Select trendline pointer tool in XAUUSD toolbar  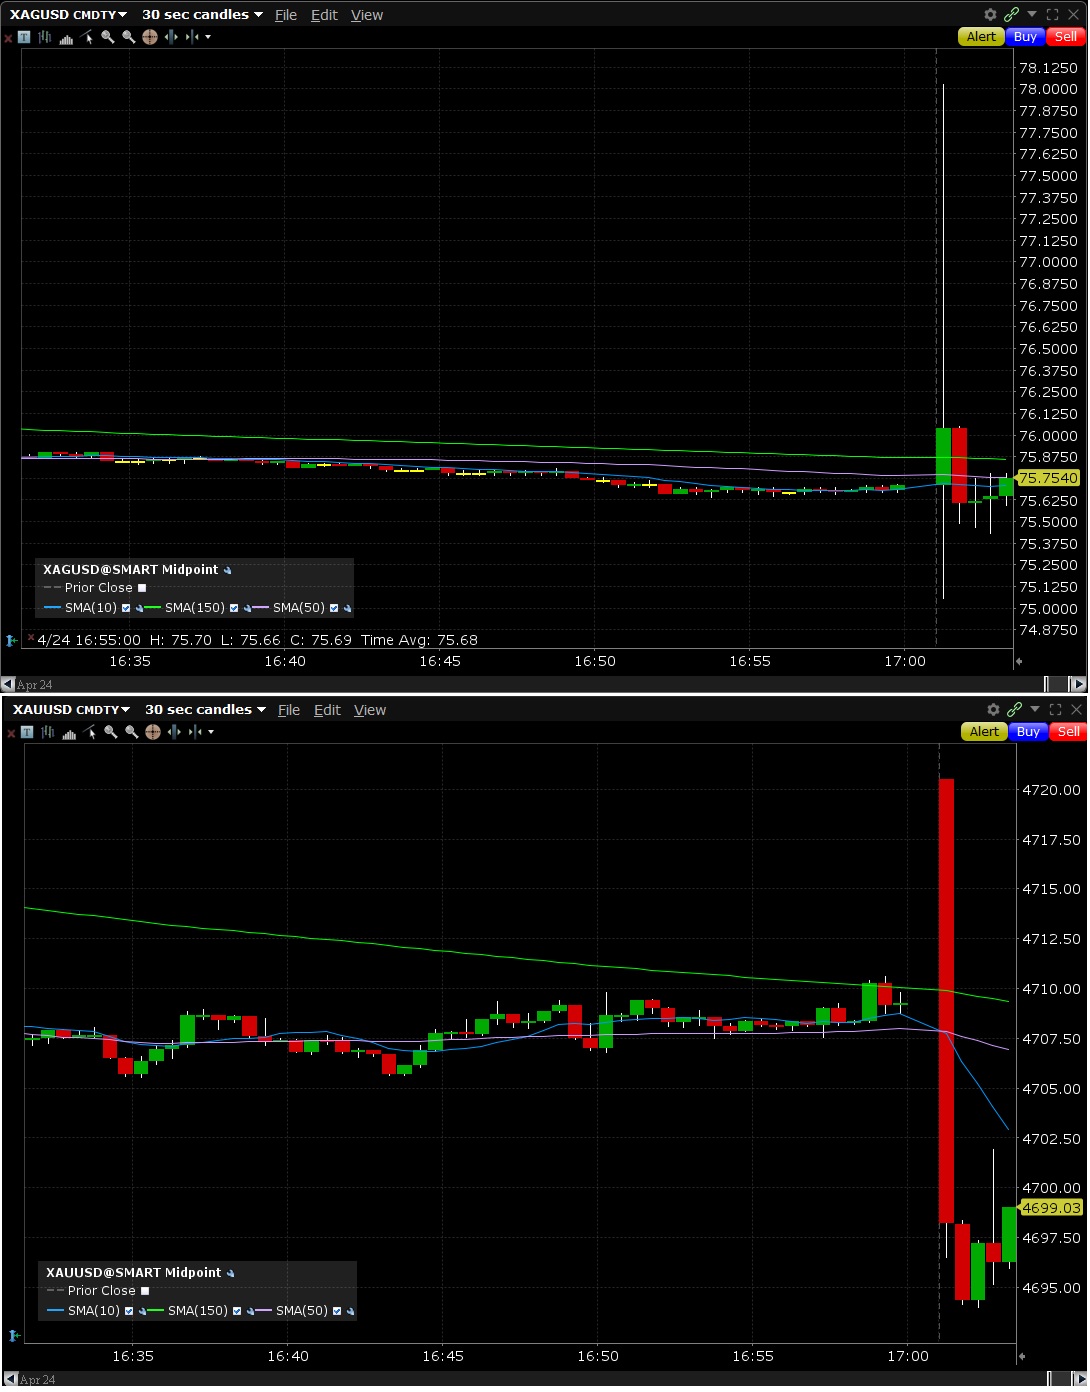pyautogui.click(x=89, y=732)
